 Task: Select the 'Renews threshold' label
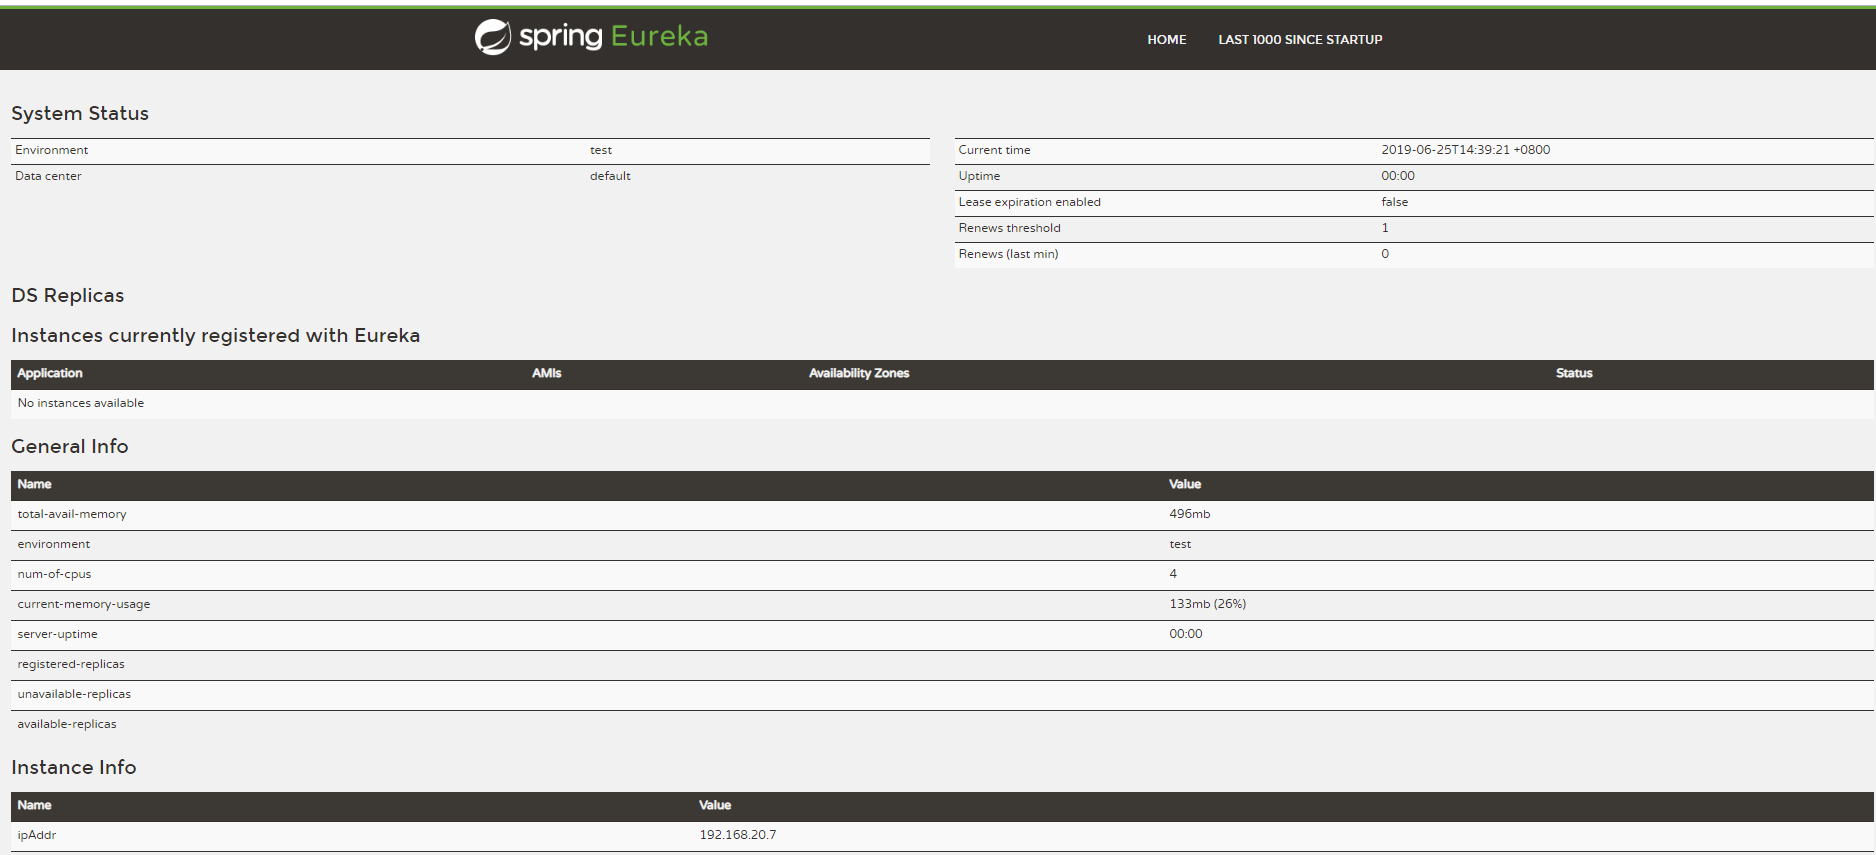point(1009,228)
